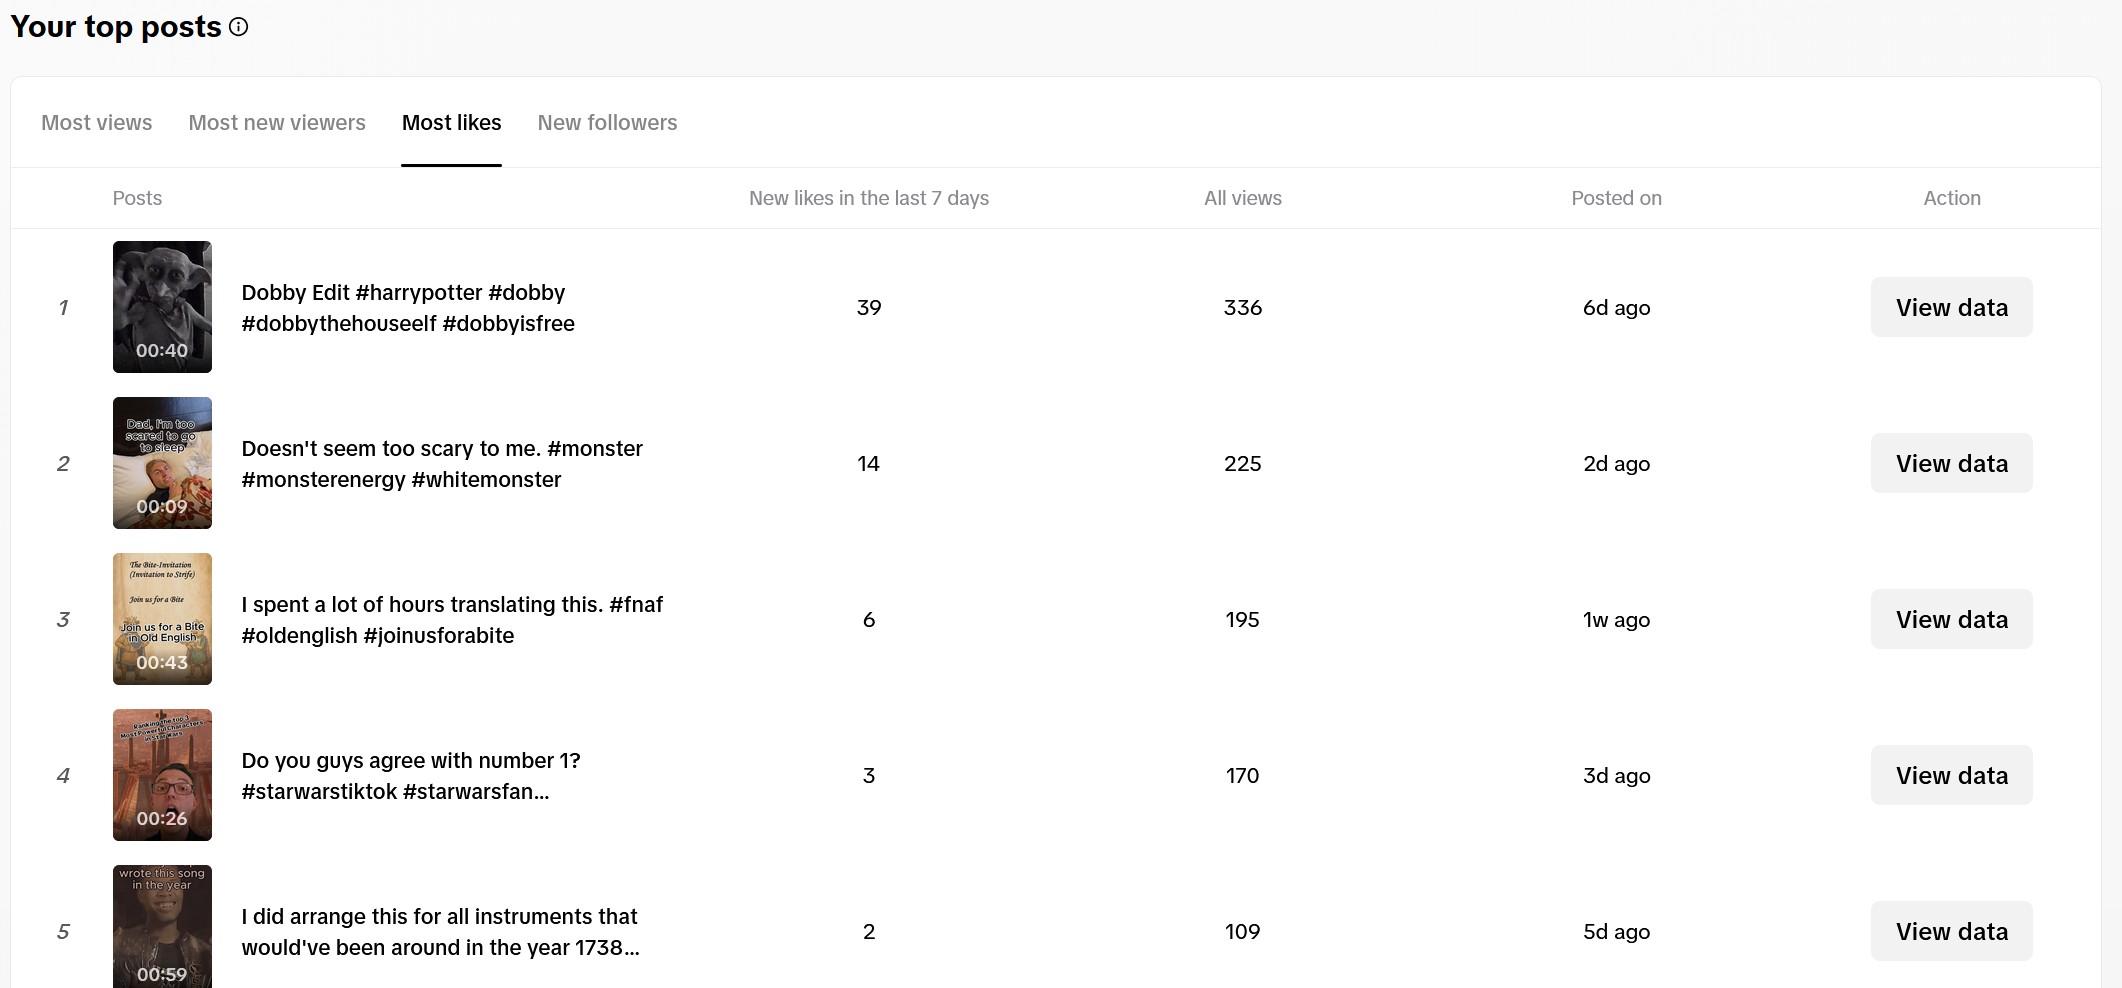This screenshot has width=2122, height=988.
Task: Open the Join us for a Bite thumbnail
Action: pyautogui.click(x=162, y=619)
